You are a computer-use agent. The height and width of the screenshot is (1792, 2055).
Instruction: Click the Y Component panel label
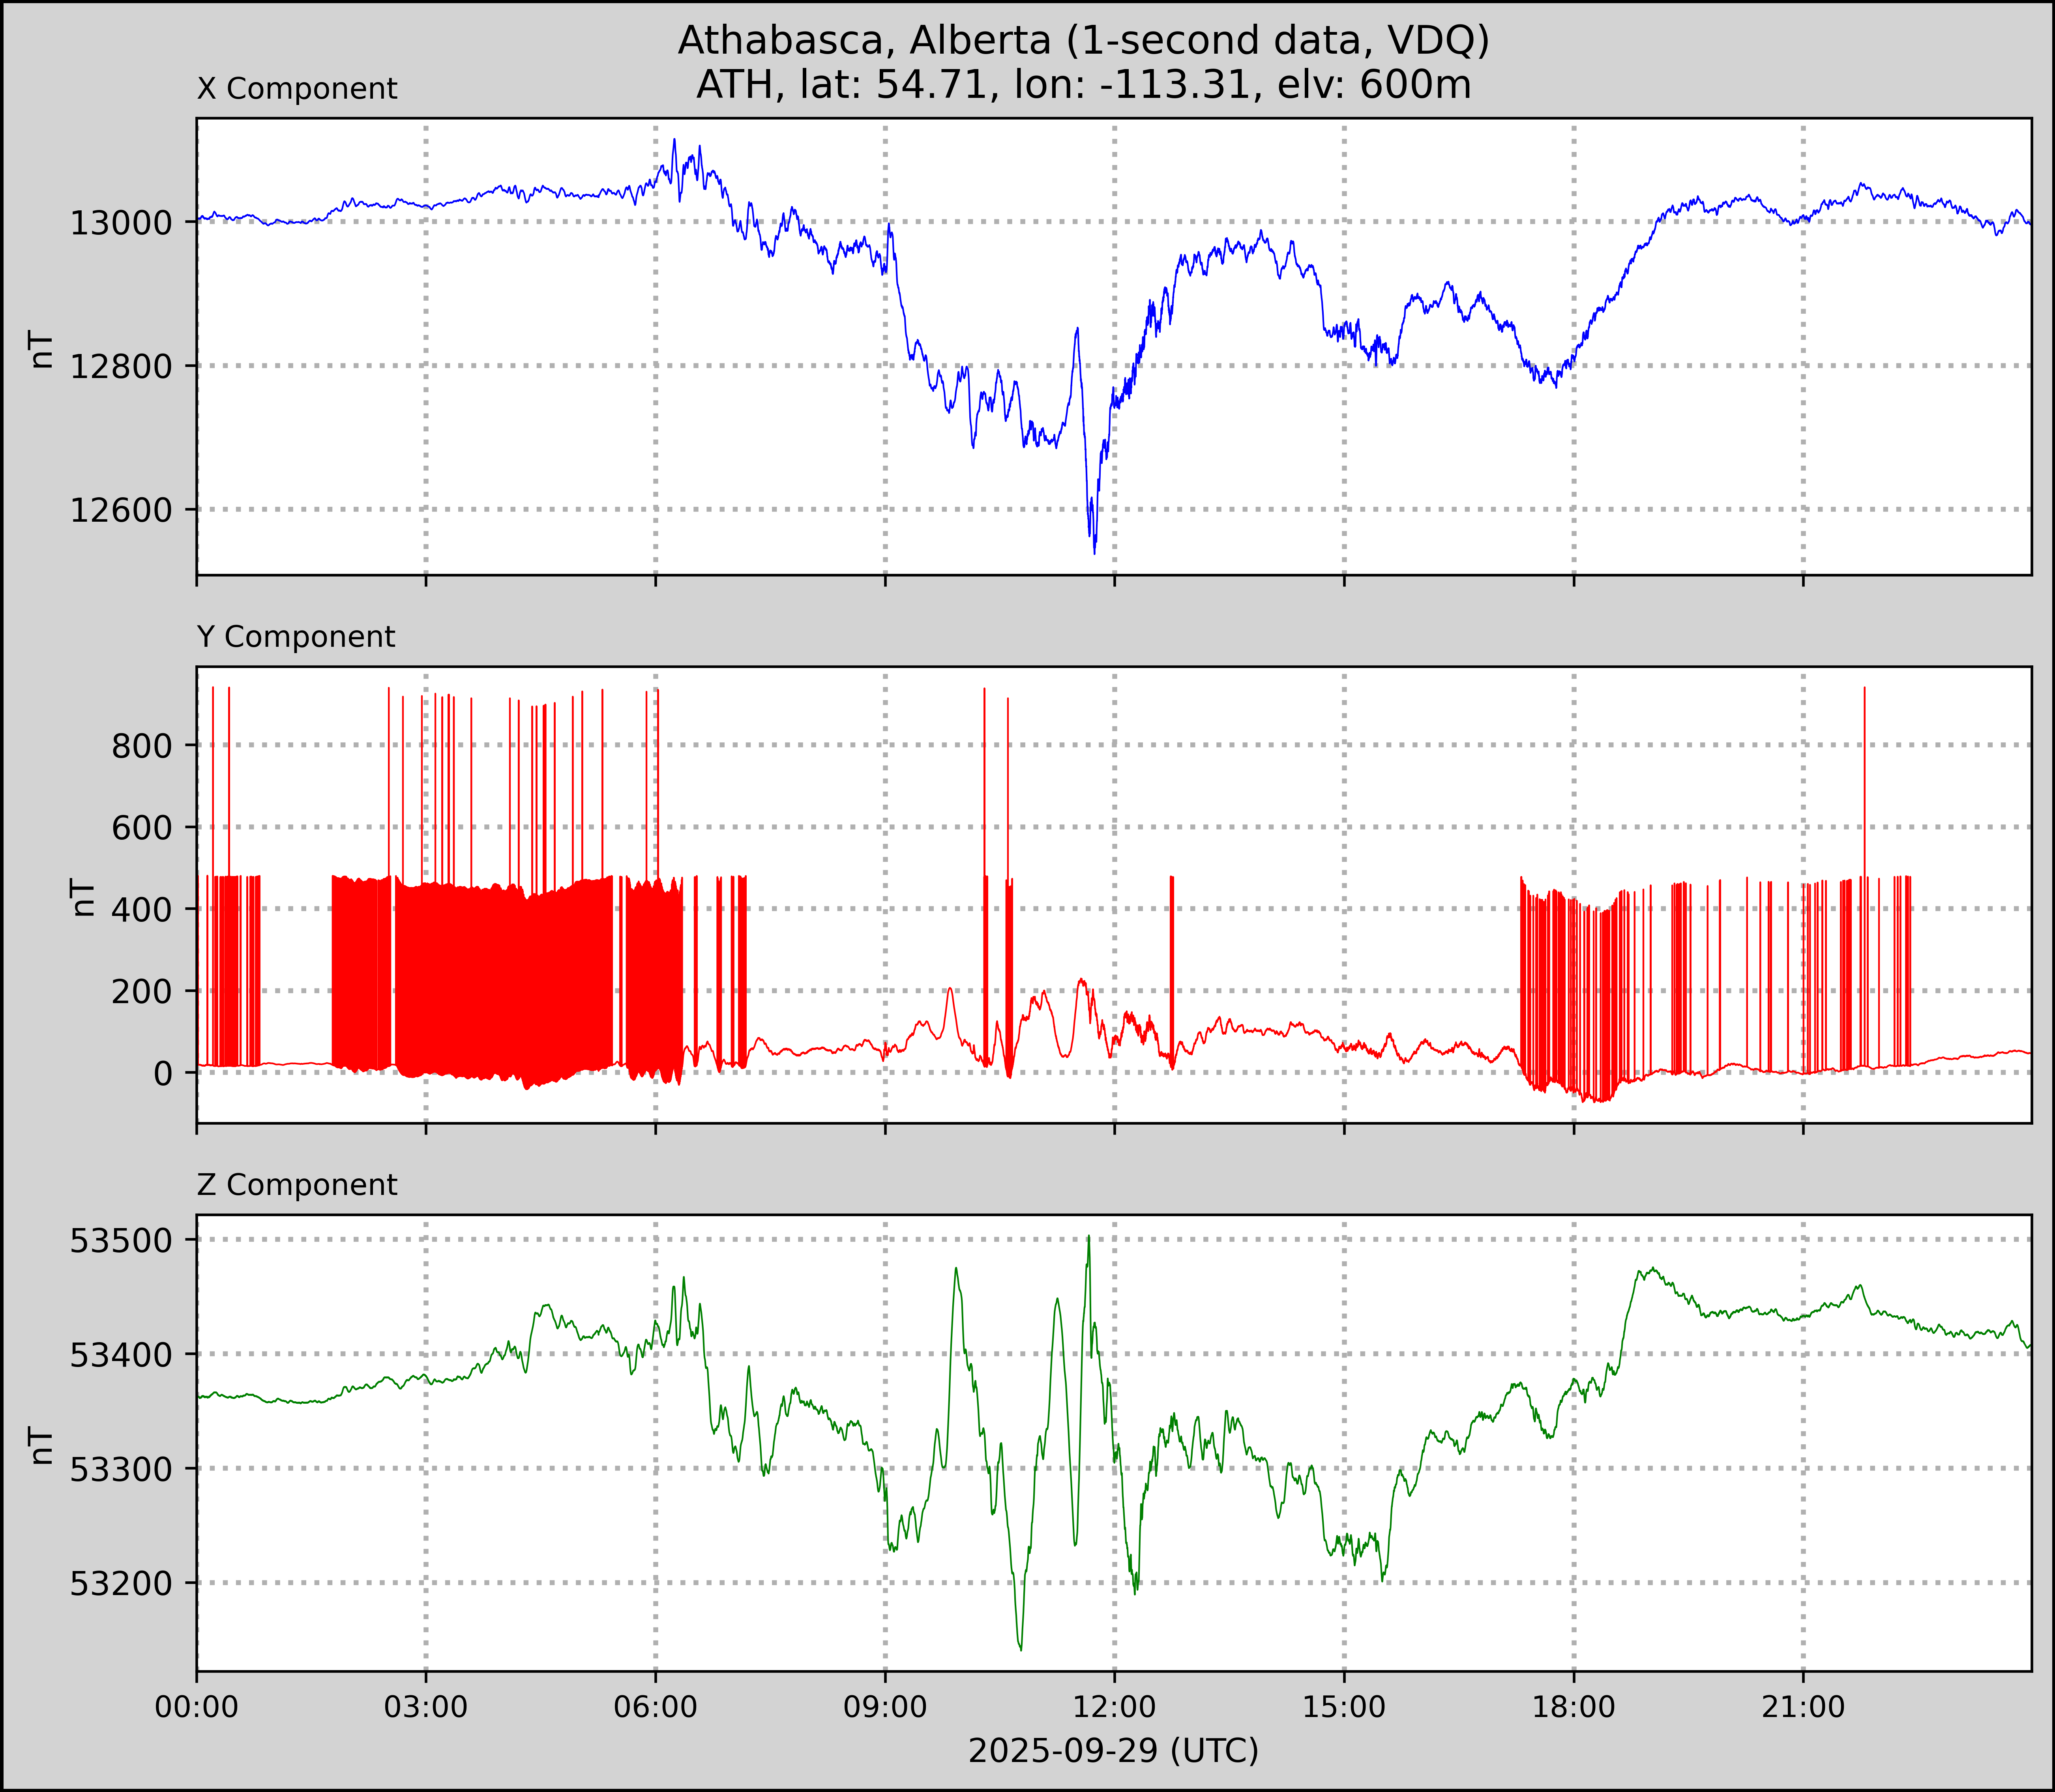[x=296, y=637]
